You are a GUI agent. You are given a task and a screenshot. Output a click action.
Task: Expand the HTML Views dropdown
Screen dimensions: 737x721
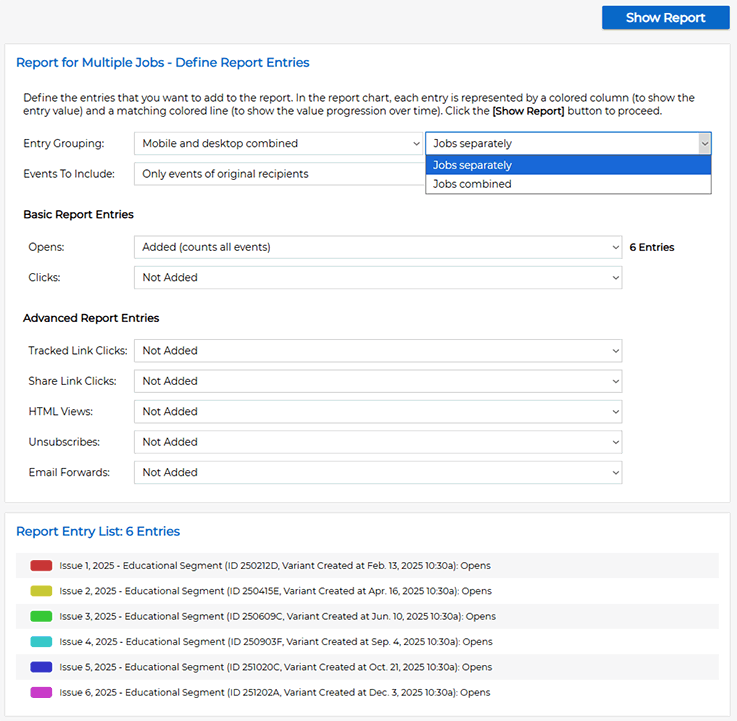(x=377, y=411)
